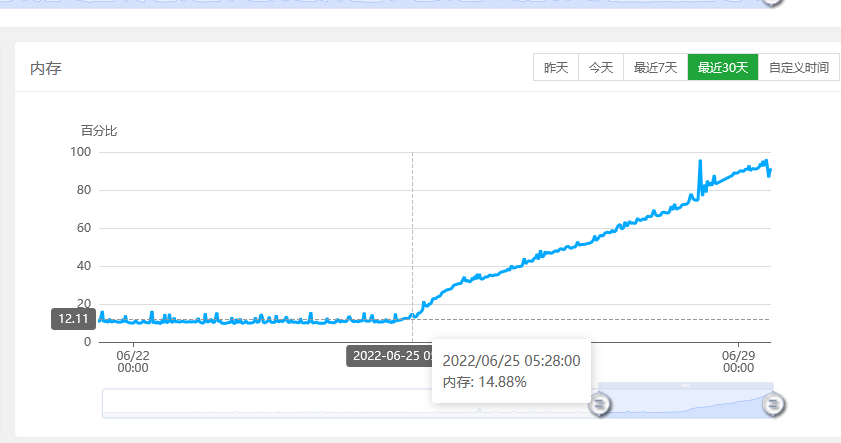841x443 pixels.
Task: Click the 06/22 00:00 axis label
Action: tap(133, 361)
